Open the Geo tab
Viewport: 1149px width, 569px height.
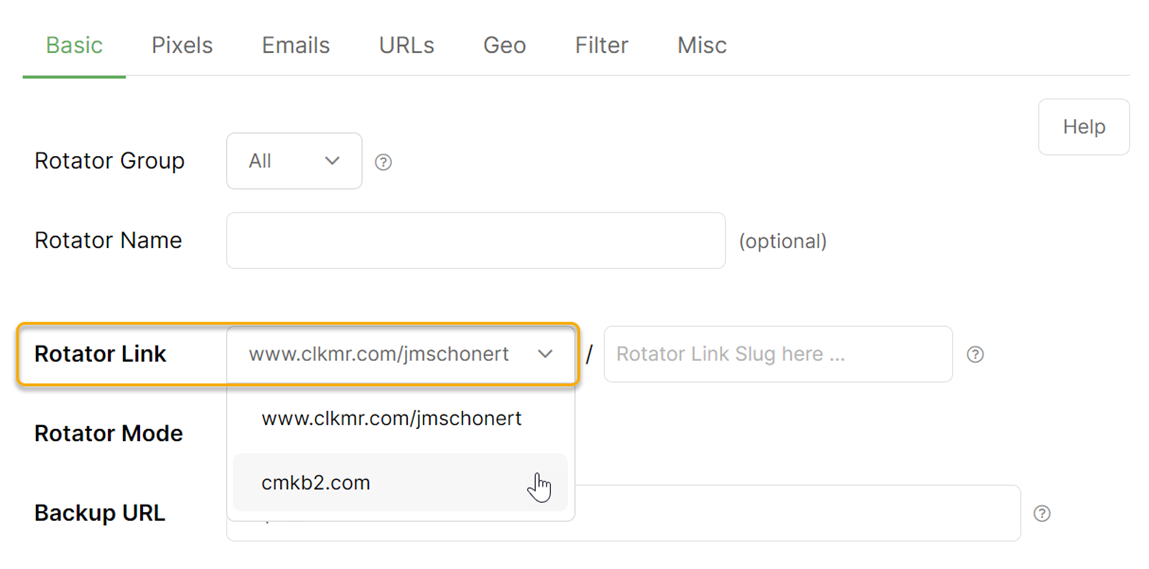(504, 46)
